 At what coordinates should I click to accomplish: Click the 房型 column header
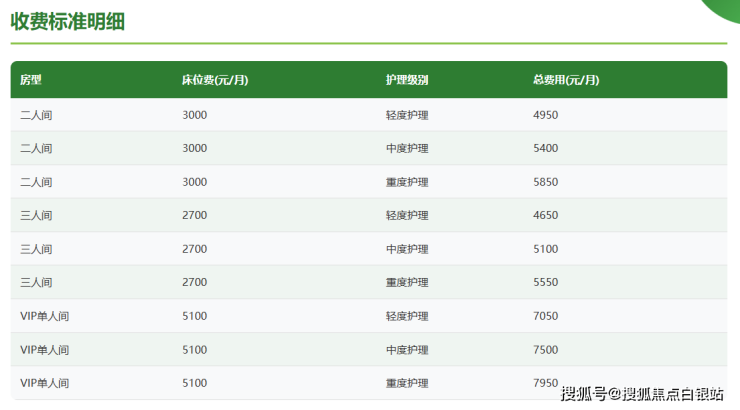coord(31,80)
